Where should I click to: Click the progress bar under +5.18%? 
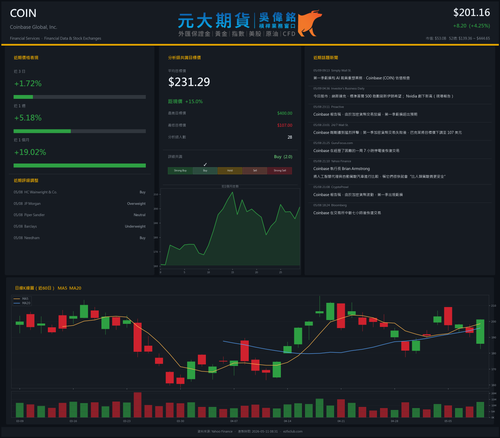[80, 131]
